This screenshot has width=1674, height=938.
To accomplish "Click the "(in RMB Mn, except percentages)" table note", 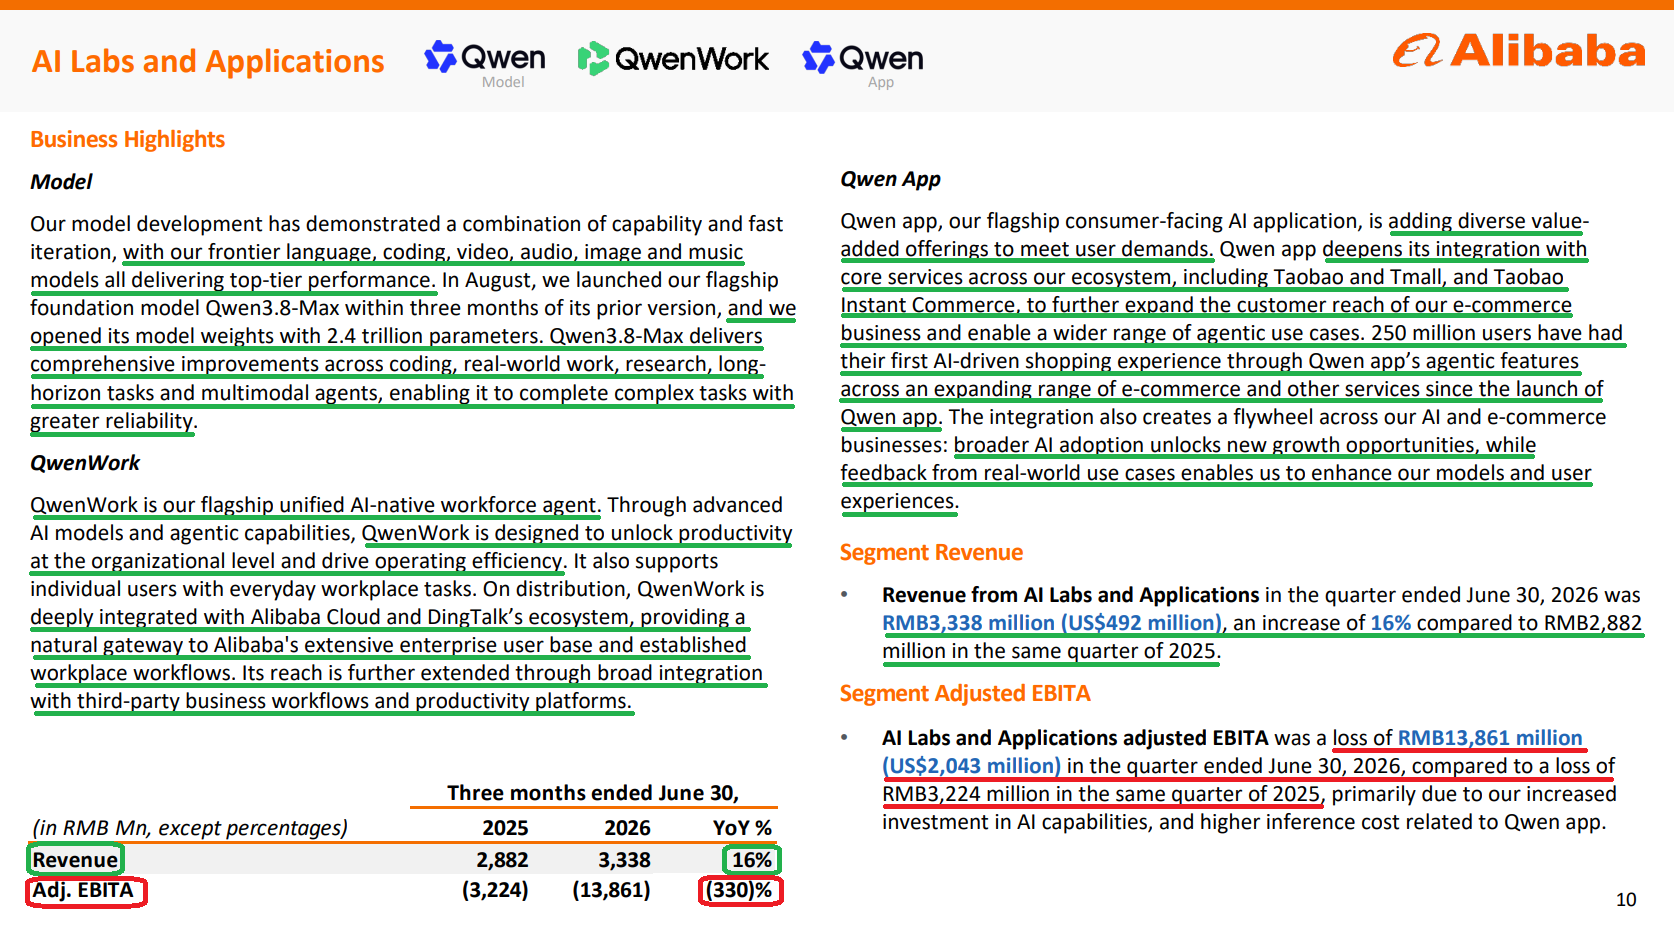I will (190, 828).
